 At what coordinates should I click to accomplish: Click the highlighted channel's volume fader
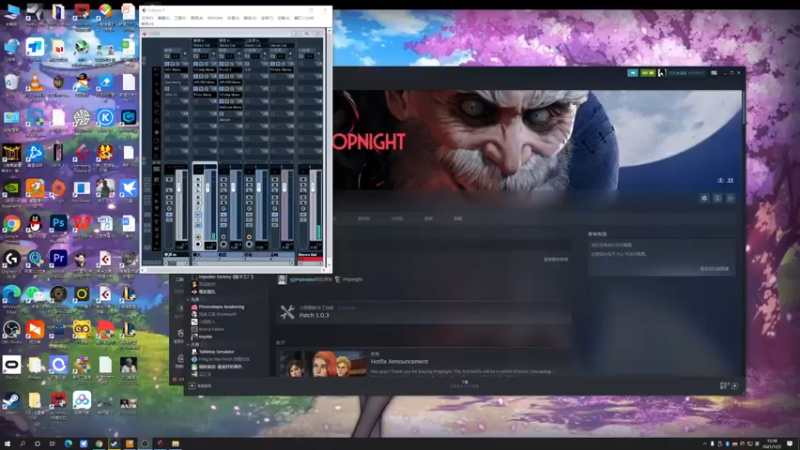pyautogui.click(x=208, y=188)
